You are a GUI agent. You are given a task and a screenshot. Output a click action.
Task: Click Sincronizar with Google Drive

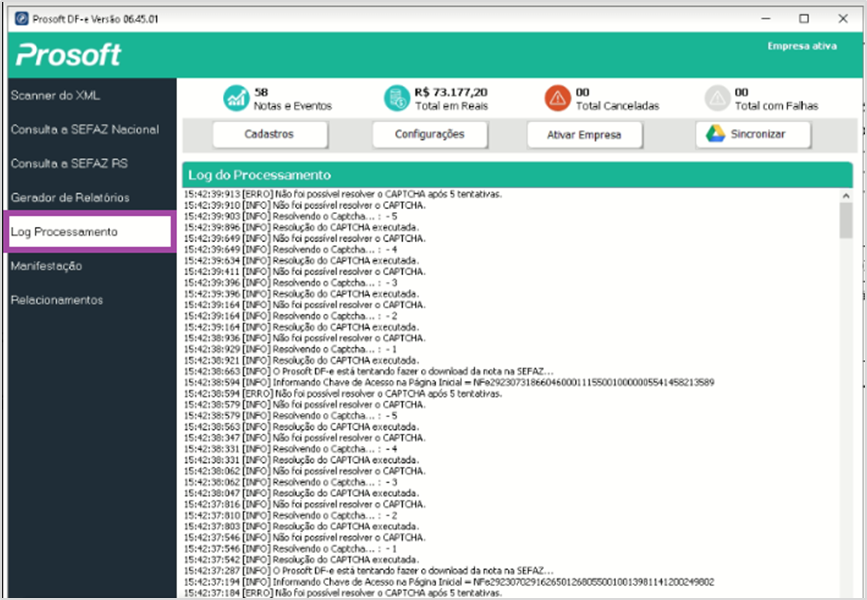coord(753,134)
